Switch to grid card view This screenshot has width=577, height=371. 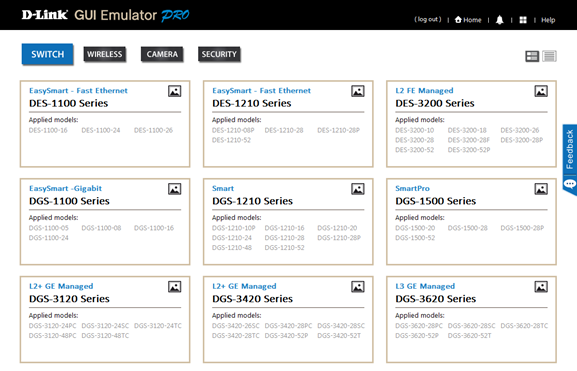(532, 56)
